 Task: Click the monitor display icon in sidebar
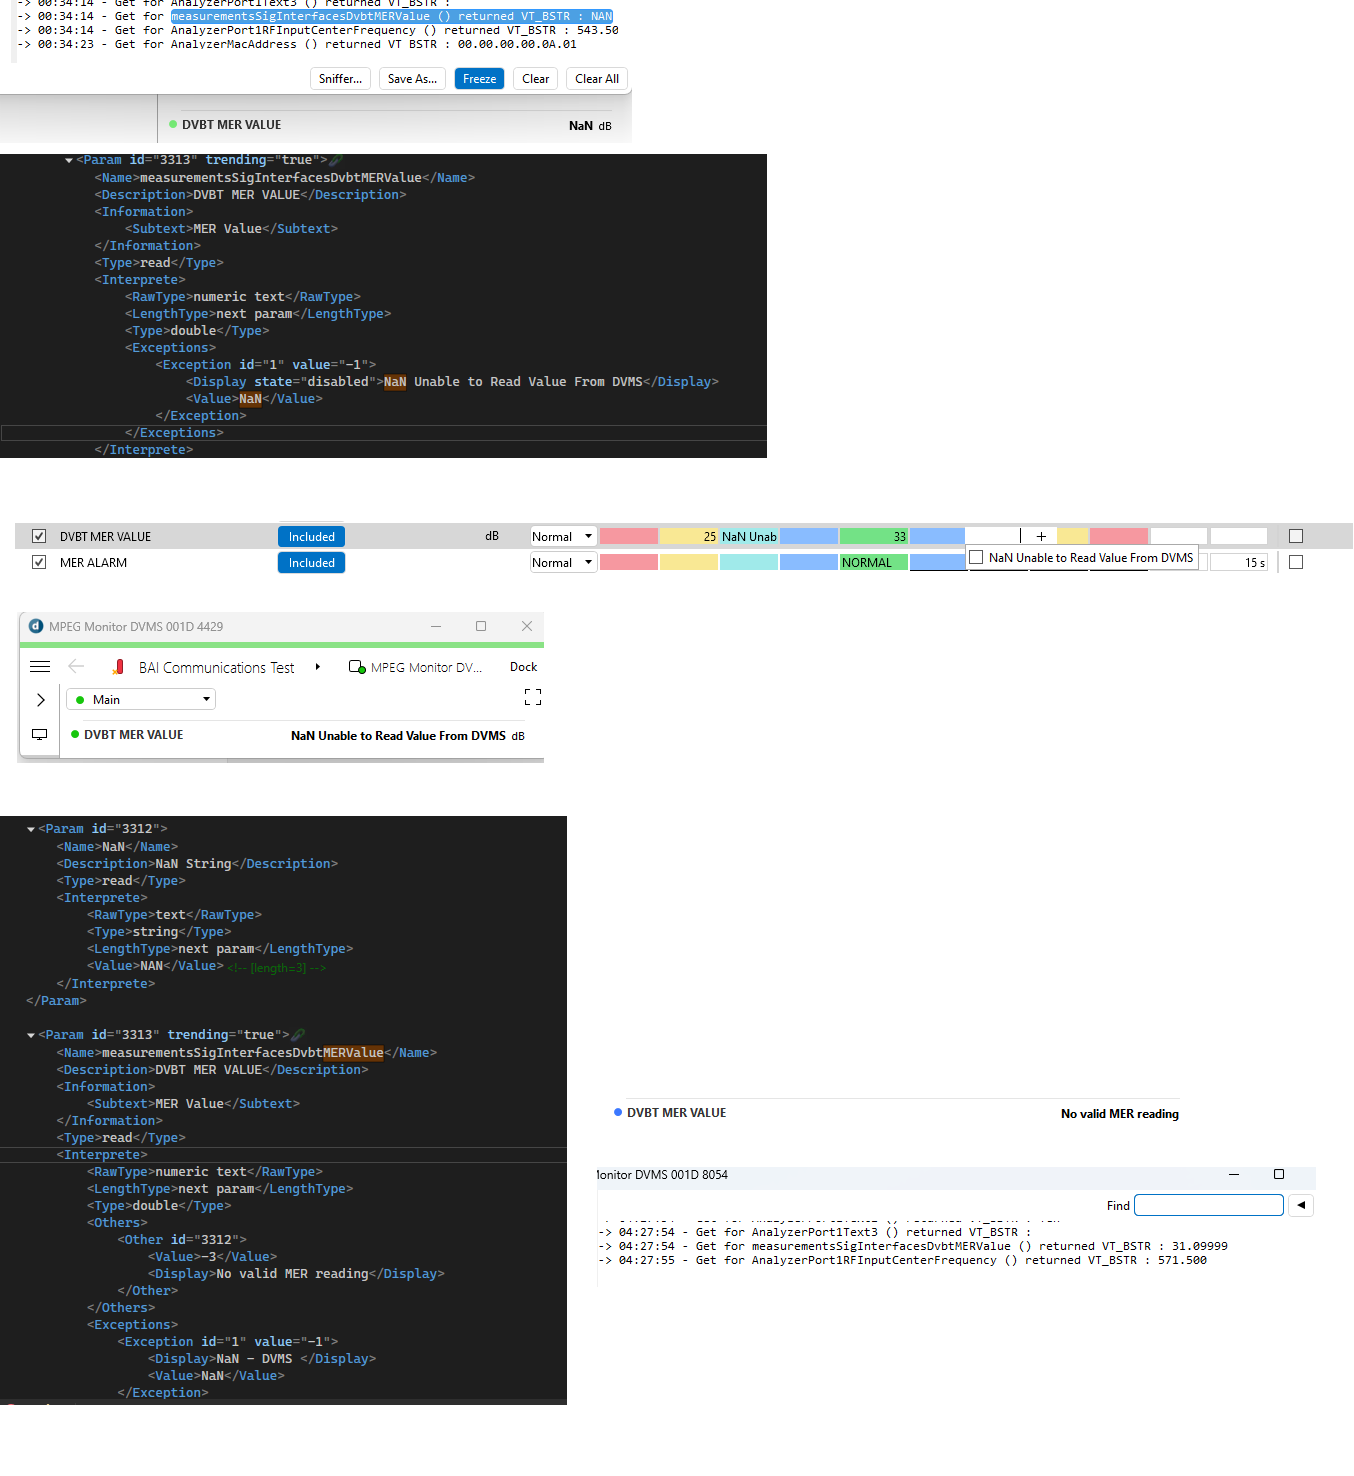click(x=40, y=735)
